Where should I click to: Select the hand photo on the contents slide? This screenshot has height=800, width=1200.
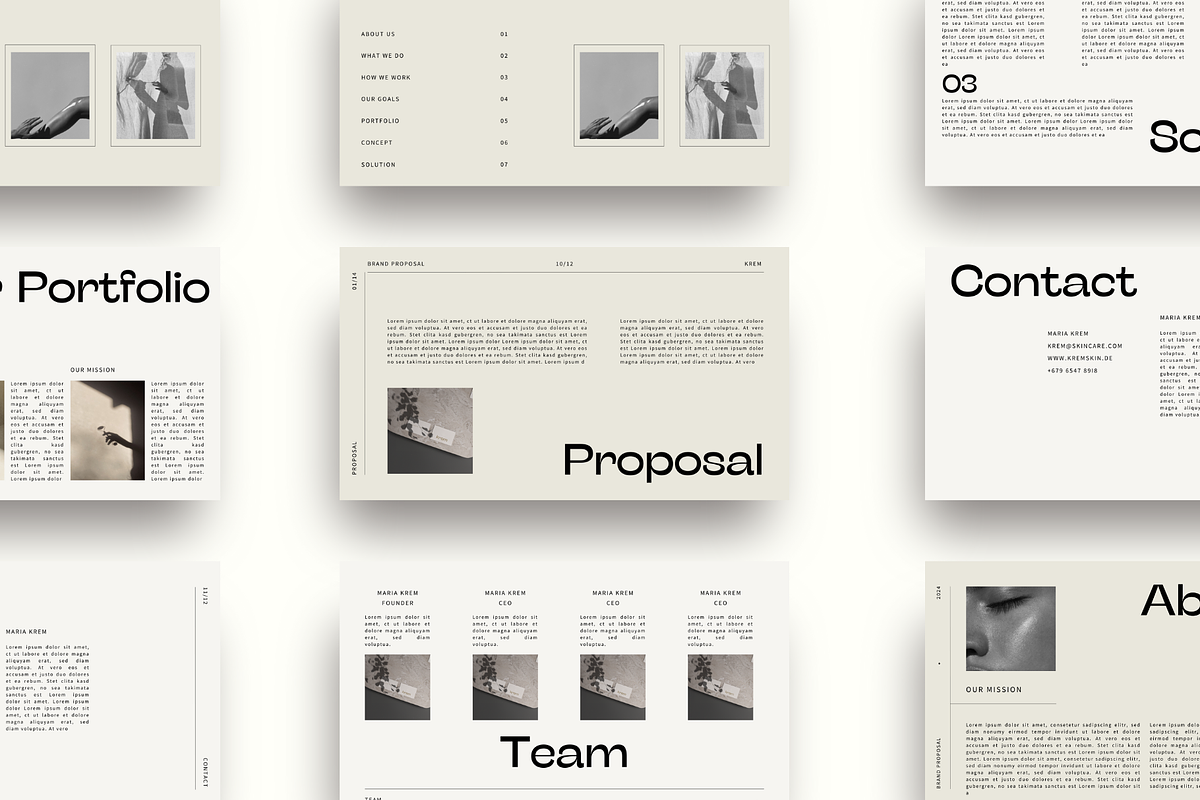(619, 96)
